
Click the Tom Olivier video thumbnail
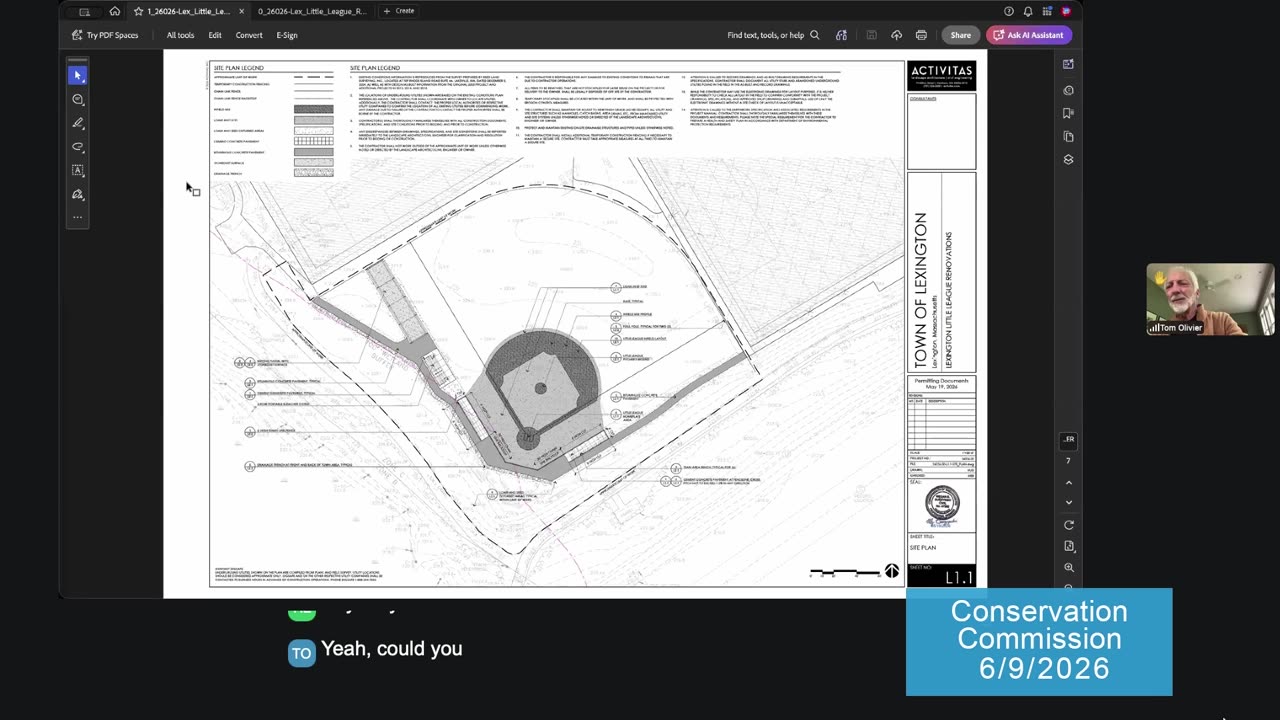click(x=1210, y=299)
